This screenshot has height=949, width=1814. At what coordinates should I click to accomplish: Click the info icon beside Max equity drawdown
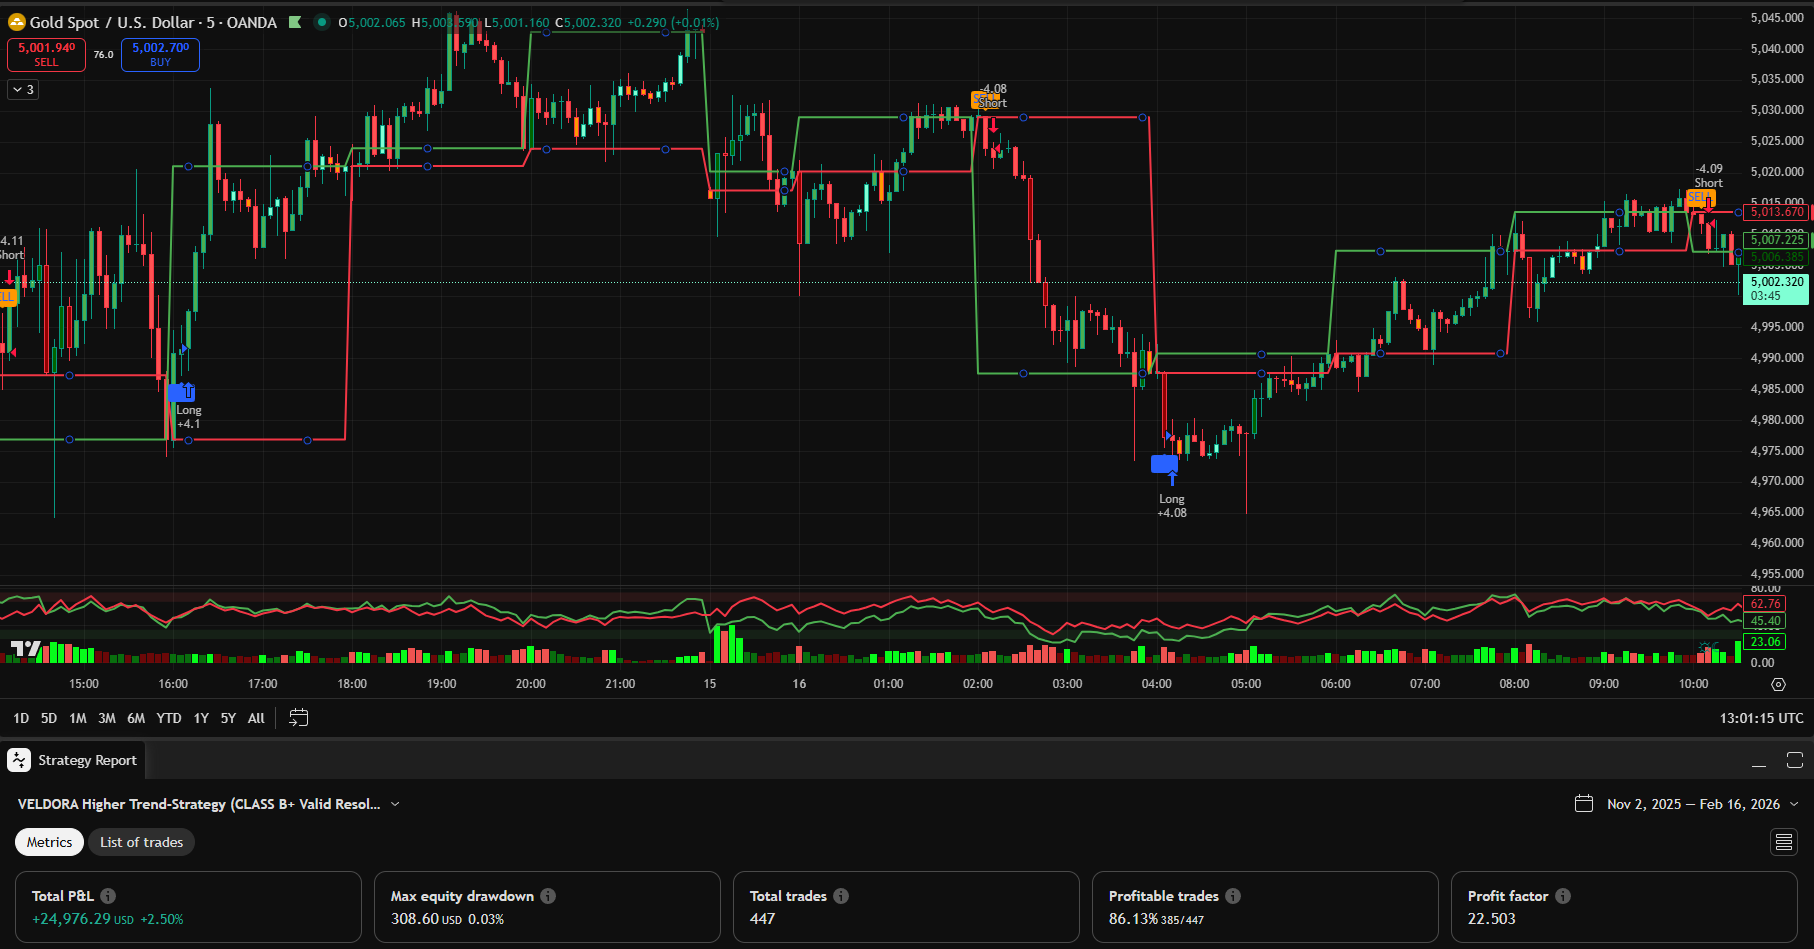[x=548, y=896]
